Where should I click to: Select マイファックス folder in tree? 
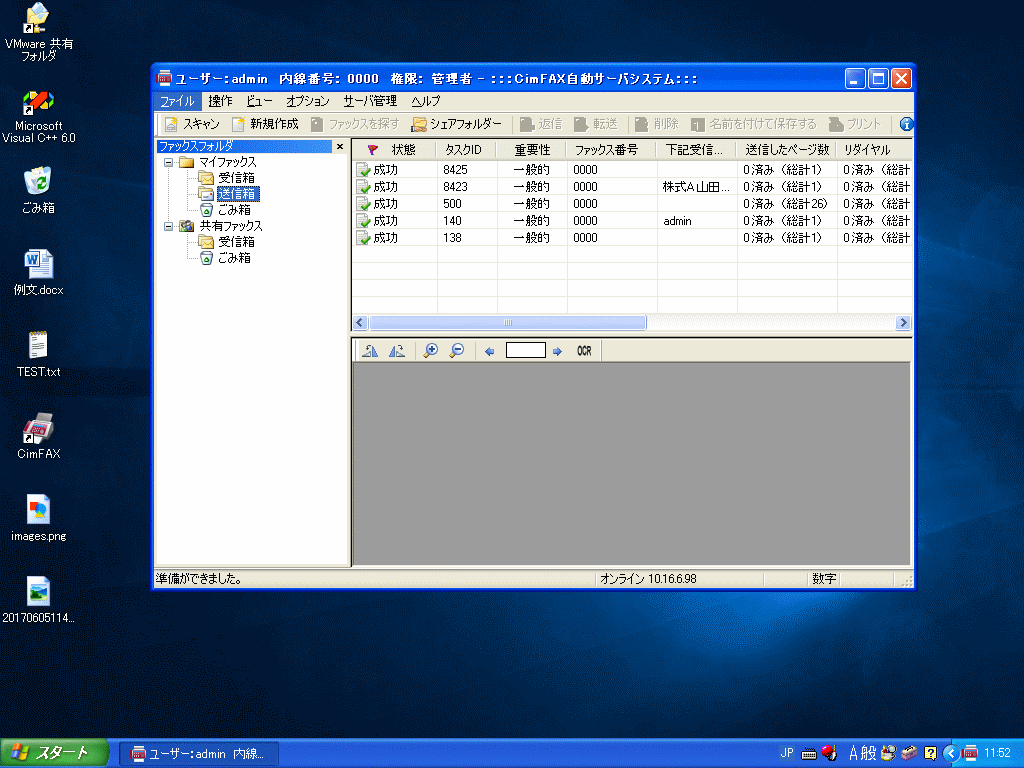227,162
